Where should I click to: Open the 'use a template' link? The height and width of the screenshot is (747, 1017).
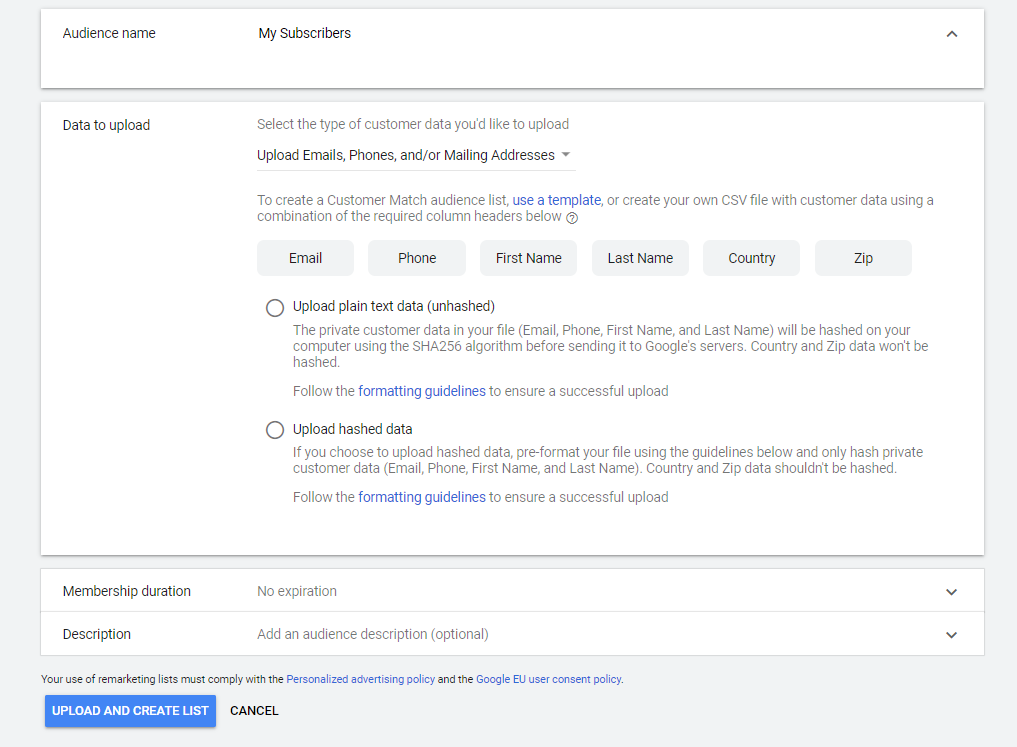point(556,200)
